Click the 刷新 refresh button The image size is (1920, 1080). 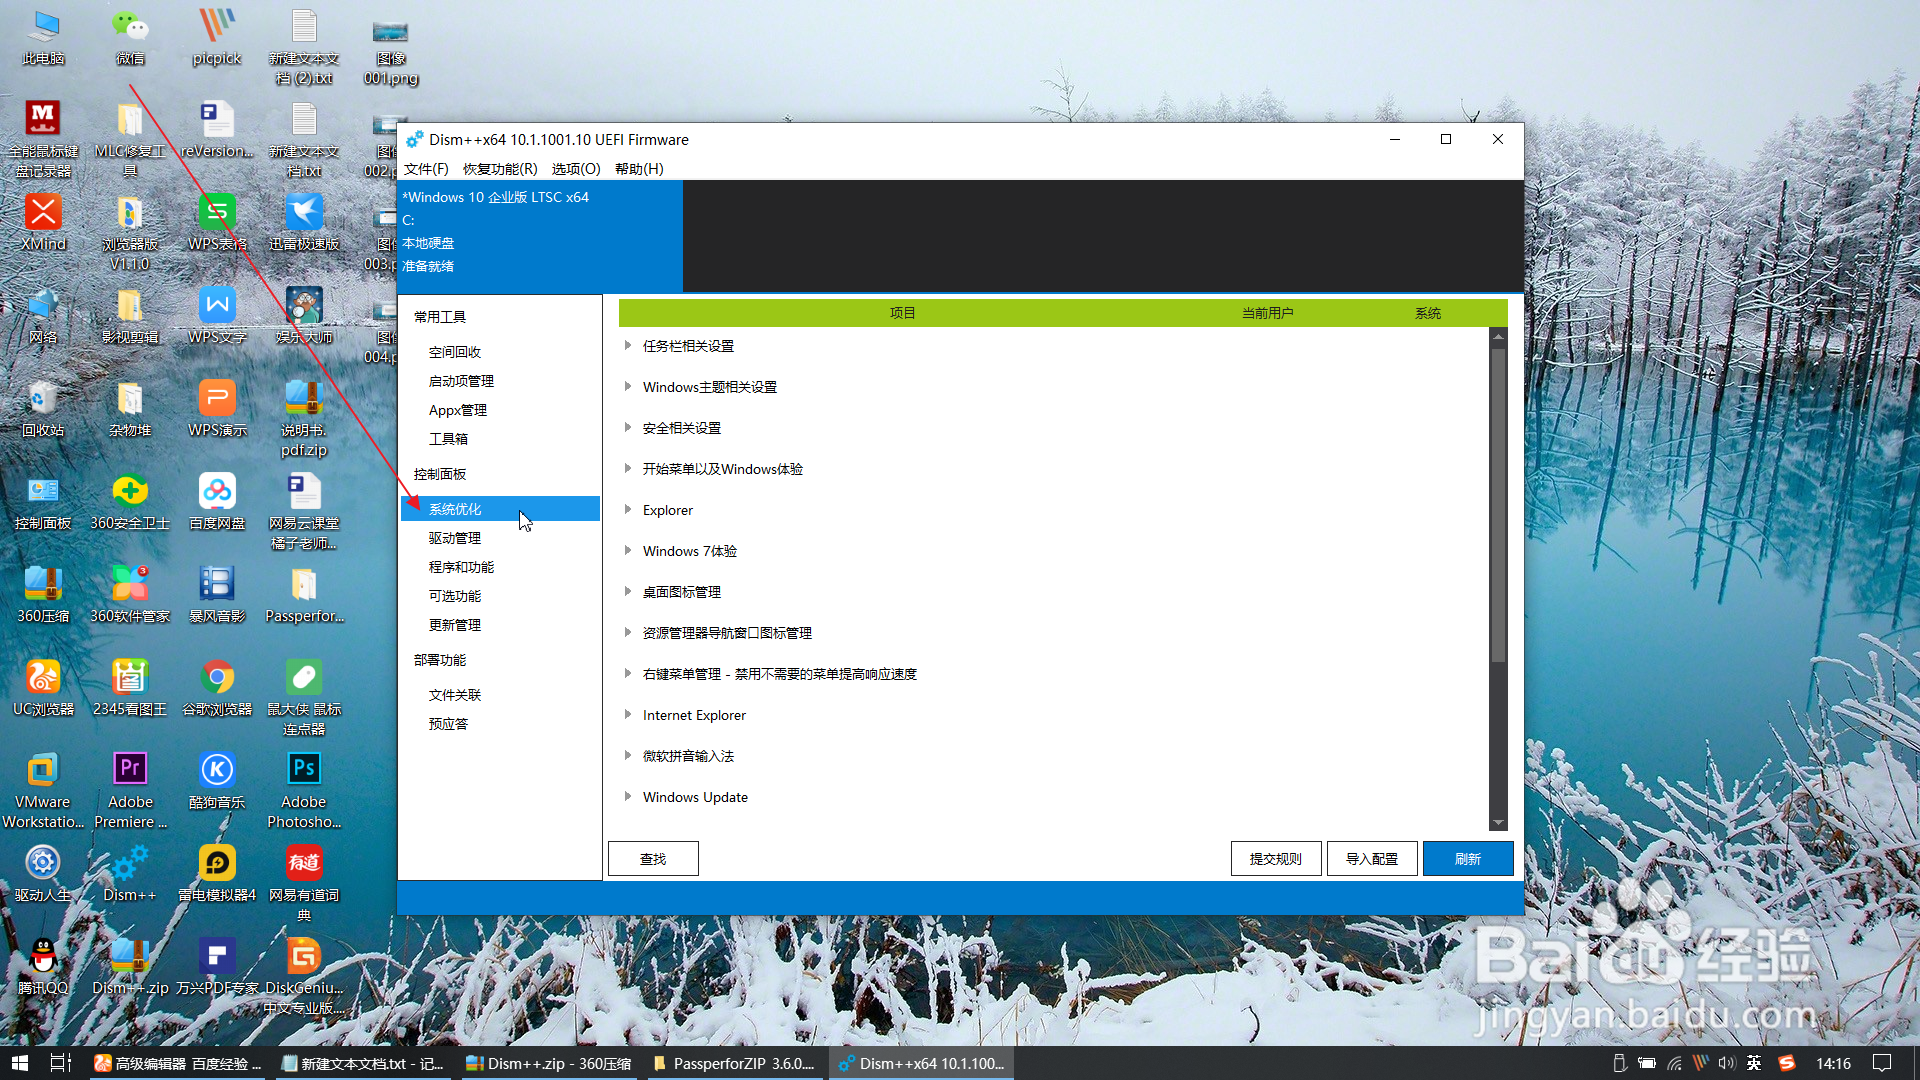[x=1467, y=858]
